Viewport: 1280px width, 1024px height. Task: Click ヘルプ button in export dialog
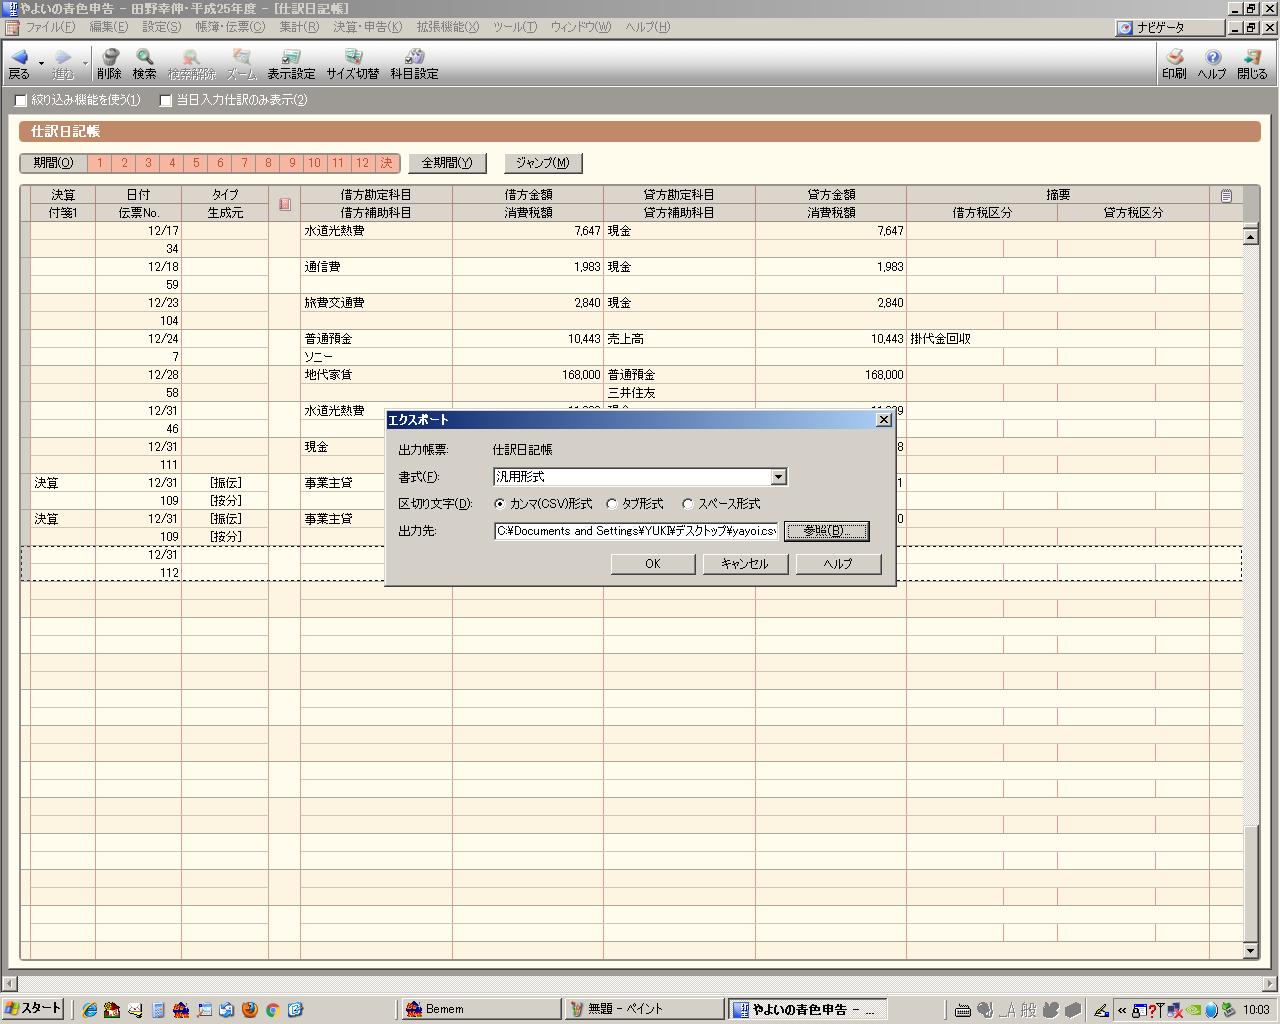pyautogui.click(x=838, y=564)
